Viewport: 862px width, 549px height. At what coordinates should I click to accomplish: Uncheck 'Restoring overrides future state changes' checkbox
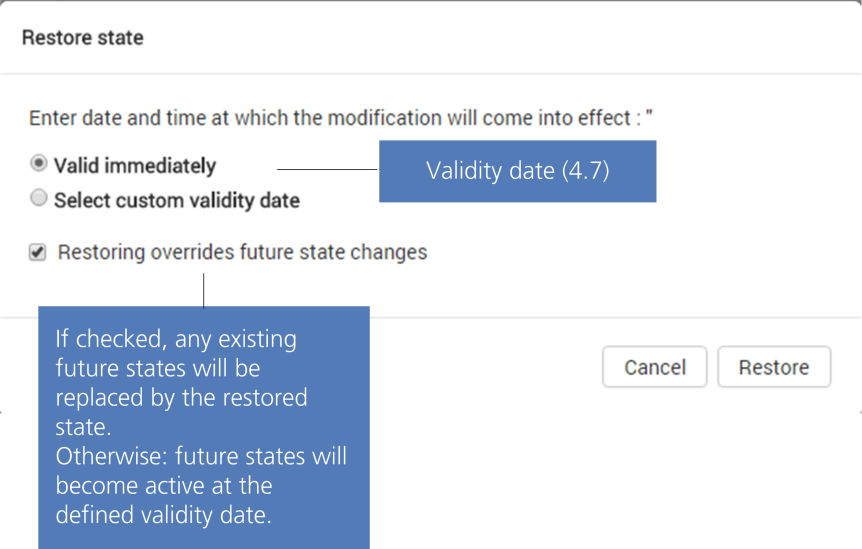[x=38, y=253]
